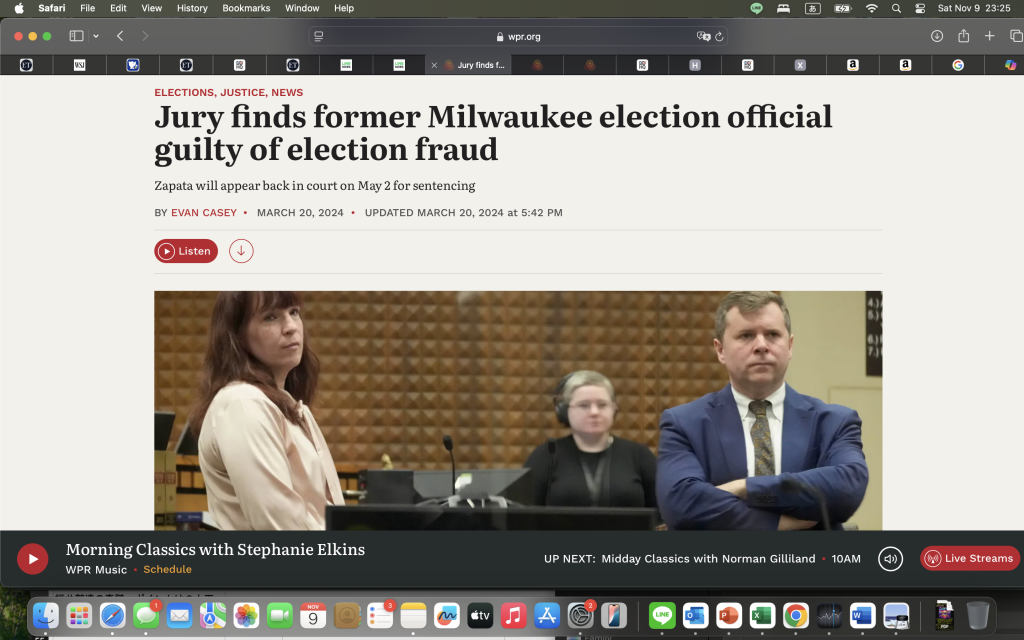Reload the page using the refresh icon
1024x640 pixels.
[719, 36]
